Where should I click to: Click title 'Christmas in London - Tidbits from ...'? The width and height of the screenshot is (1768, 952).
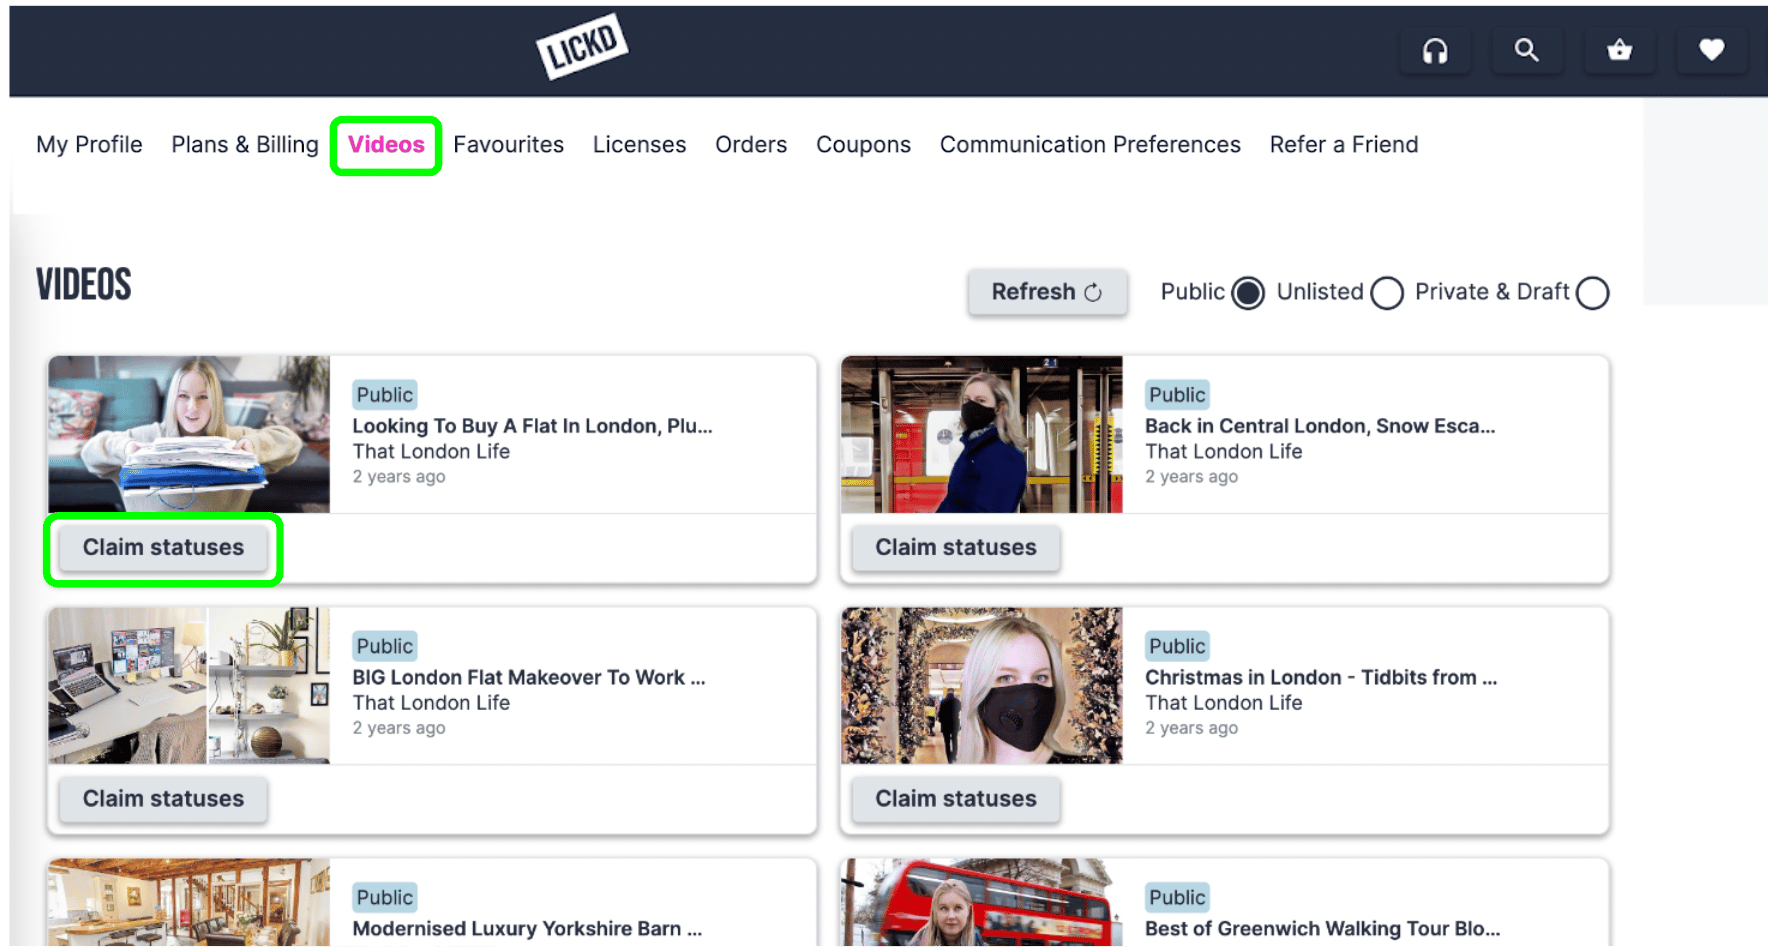click(x=1321, y=677)
